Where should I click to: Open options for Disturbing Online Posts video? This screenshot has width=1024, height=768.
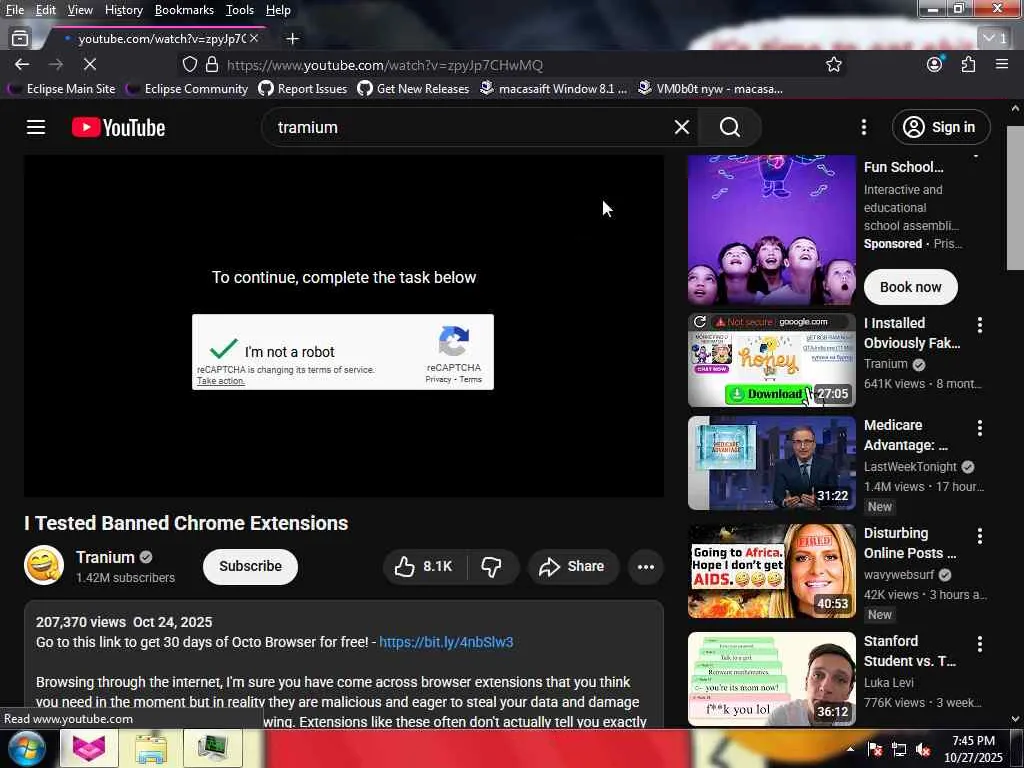pyautogui.click(x=979, y=536)
